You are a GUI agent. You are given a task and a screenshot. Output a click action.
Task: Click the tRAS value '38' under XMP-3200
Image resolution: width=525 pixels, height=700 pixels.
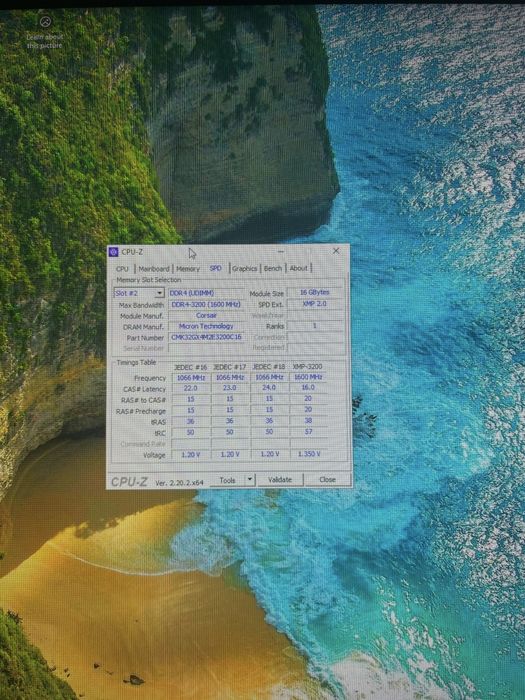(308, 421)
